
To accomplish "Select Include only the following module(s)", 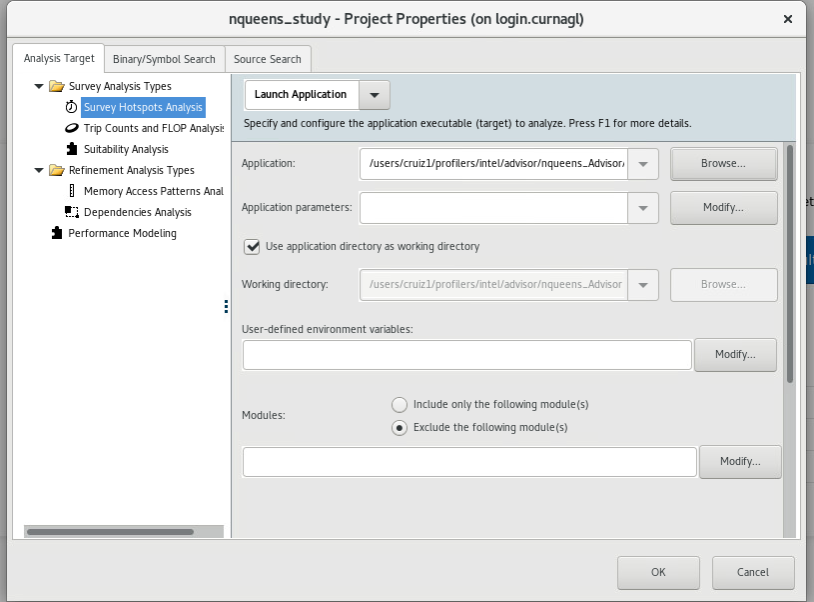I will [400, 405].
